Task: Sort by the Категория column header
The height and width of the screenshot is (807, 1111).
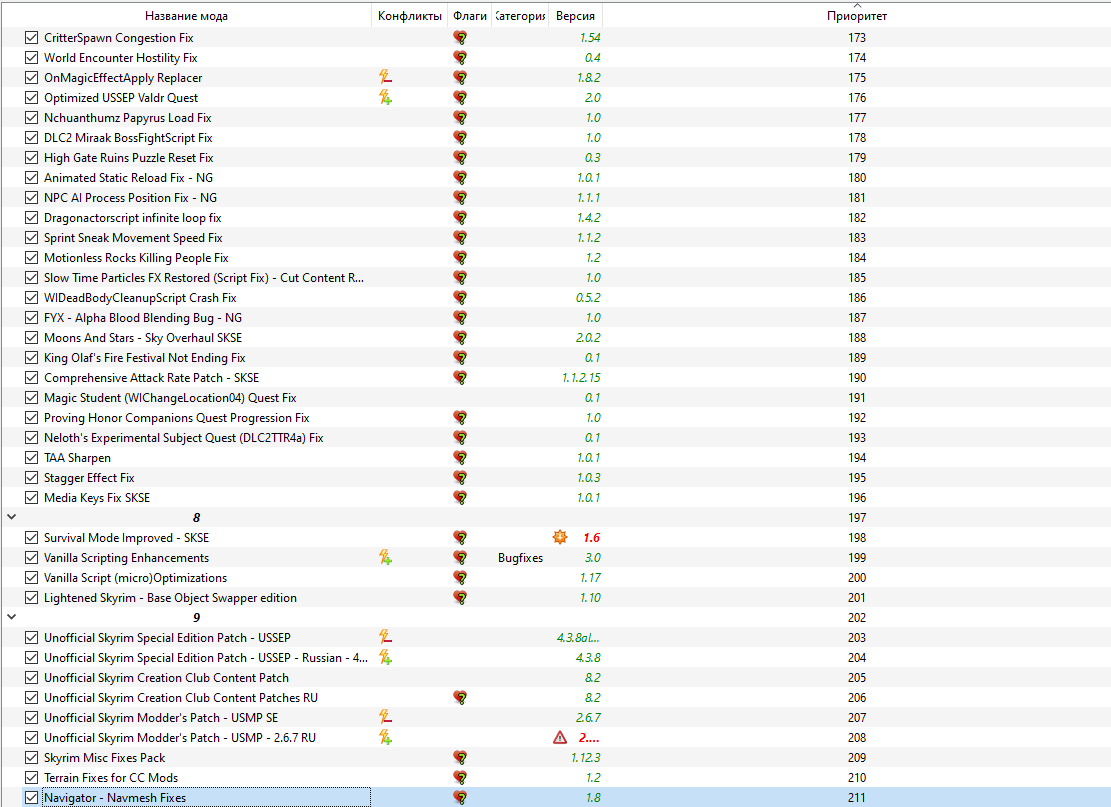Action: 521,16
